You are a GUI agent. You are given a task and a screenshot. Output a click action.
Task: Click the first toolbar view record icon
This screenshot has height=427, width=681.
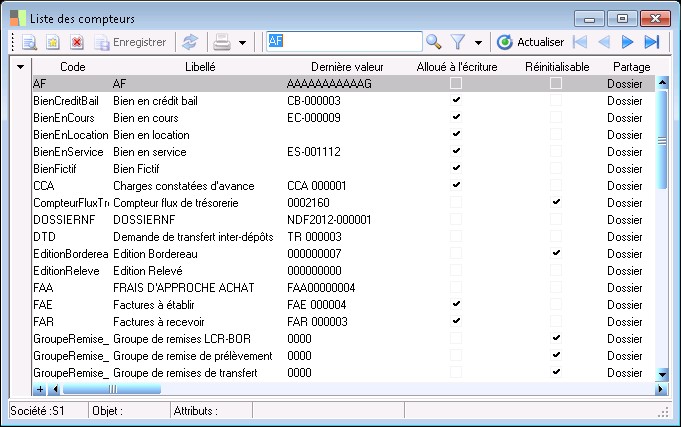click(29, 42)
